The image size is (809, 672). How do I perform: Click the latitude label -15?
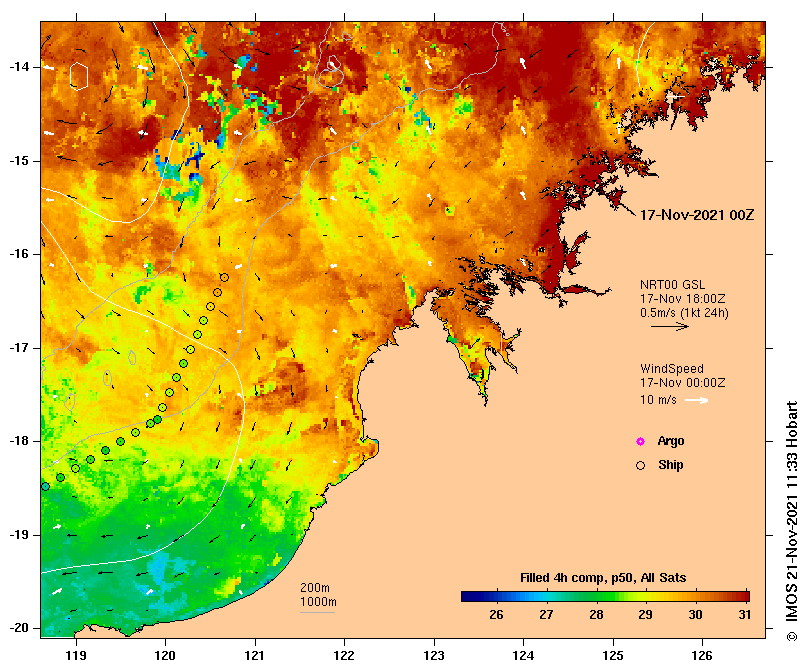click(x=19, y=161)
